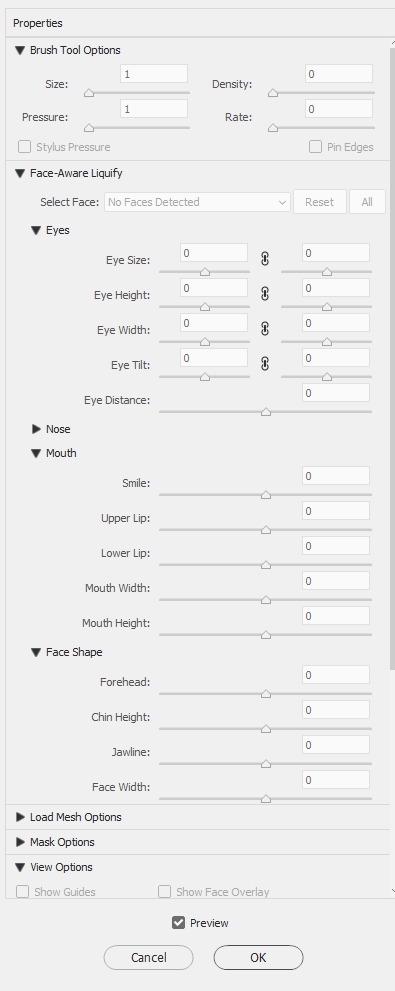Check the Show Face Overlay option
395x991 pixels.
pos(164,892)
